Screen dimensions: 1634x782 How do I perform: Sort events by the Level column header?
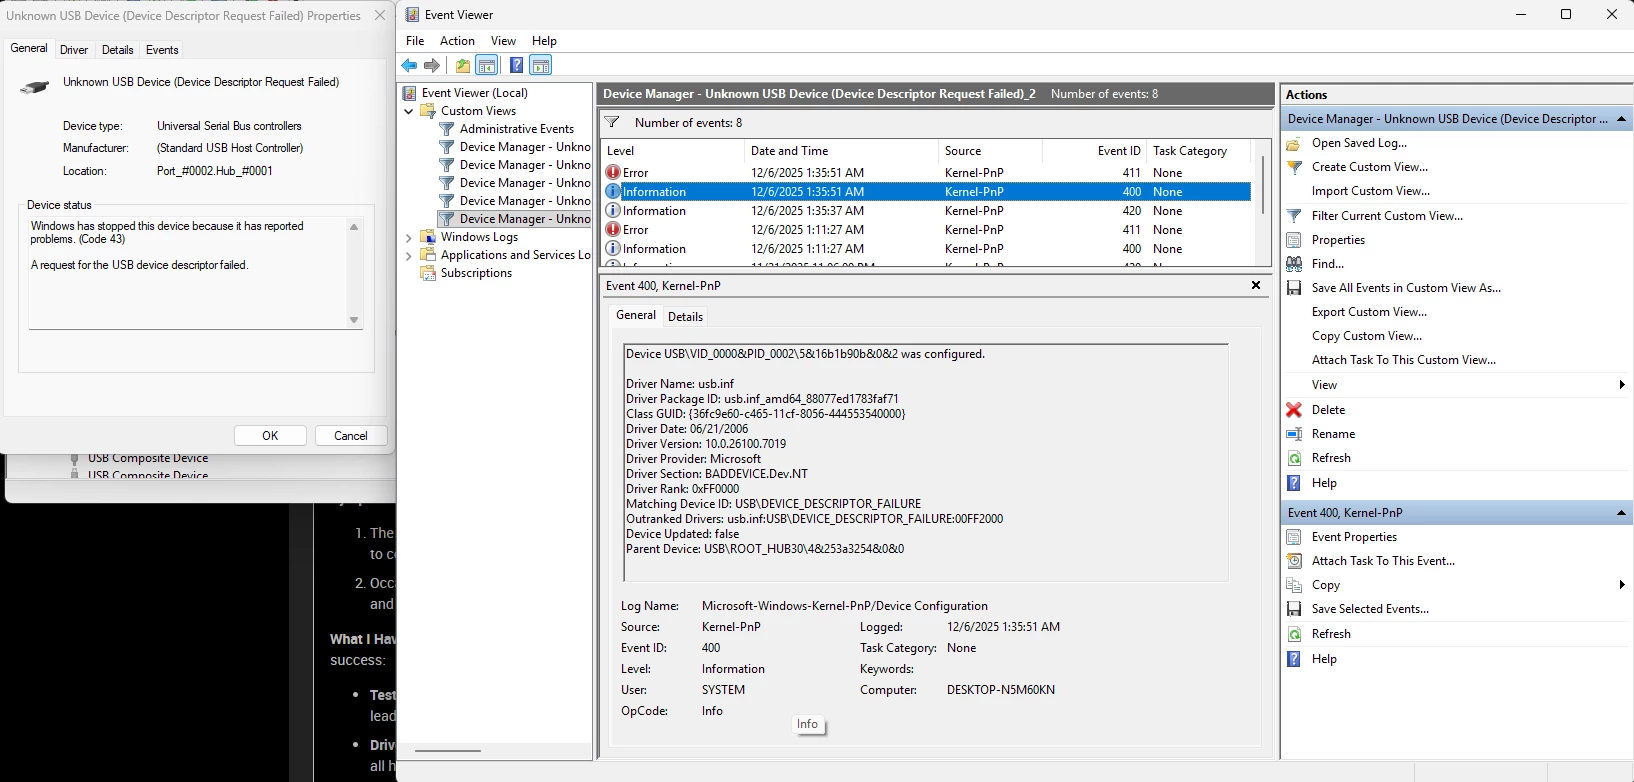click(673, 151)
